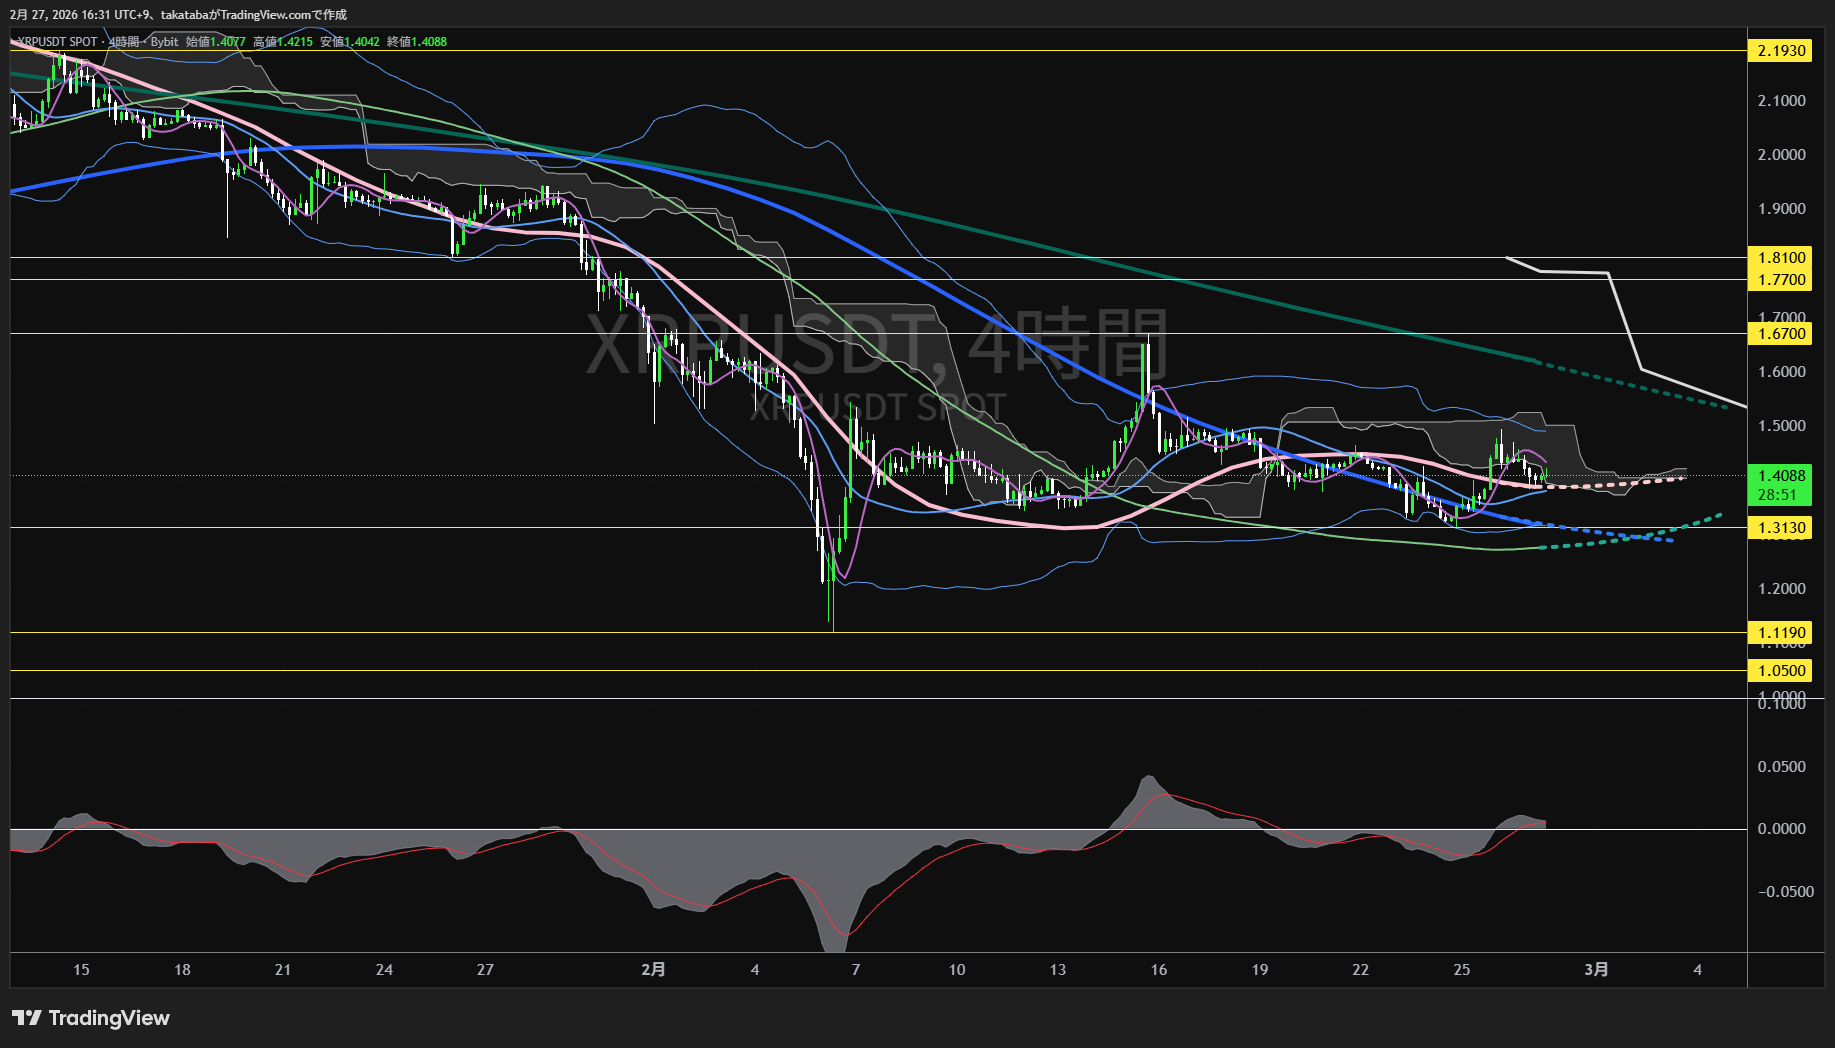Viewport: 1835px width, 1048px height.
Task: Select the 1.0500 price level label
Action: 1781,671
